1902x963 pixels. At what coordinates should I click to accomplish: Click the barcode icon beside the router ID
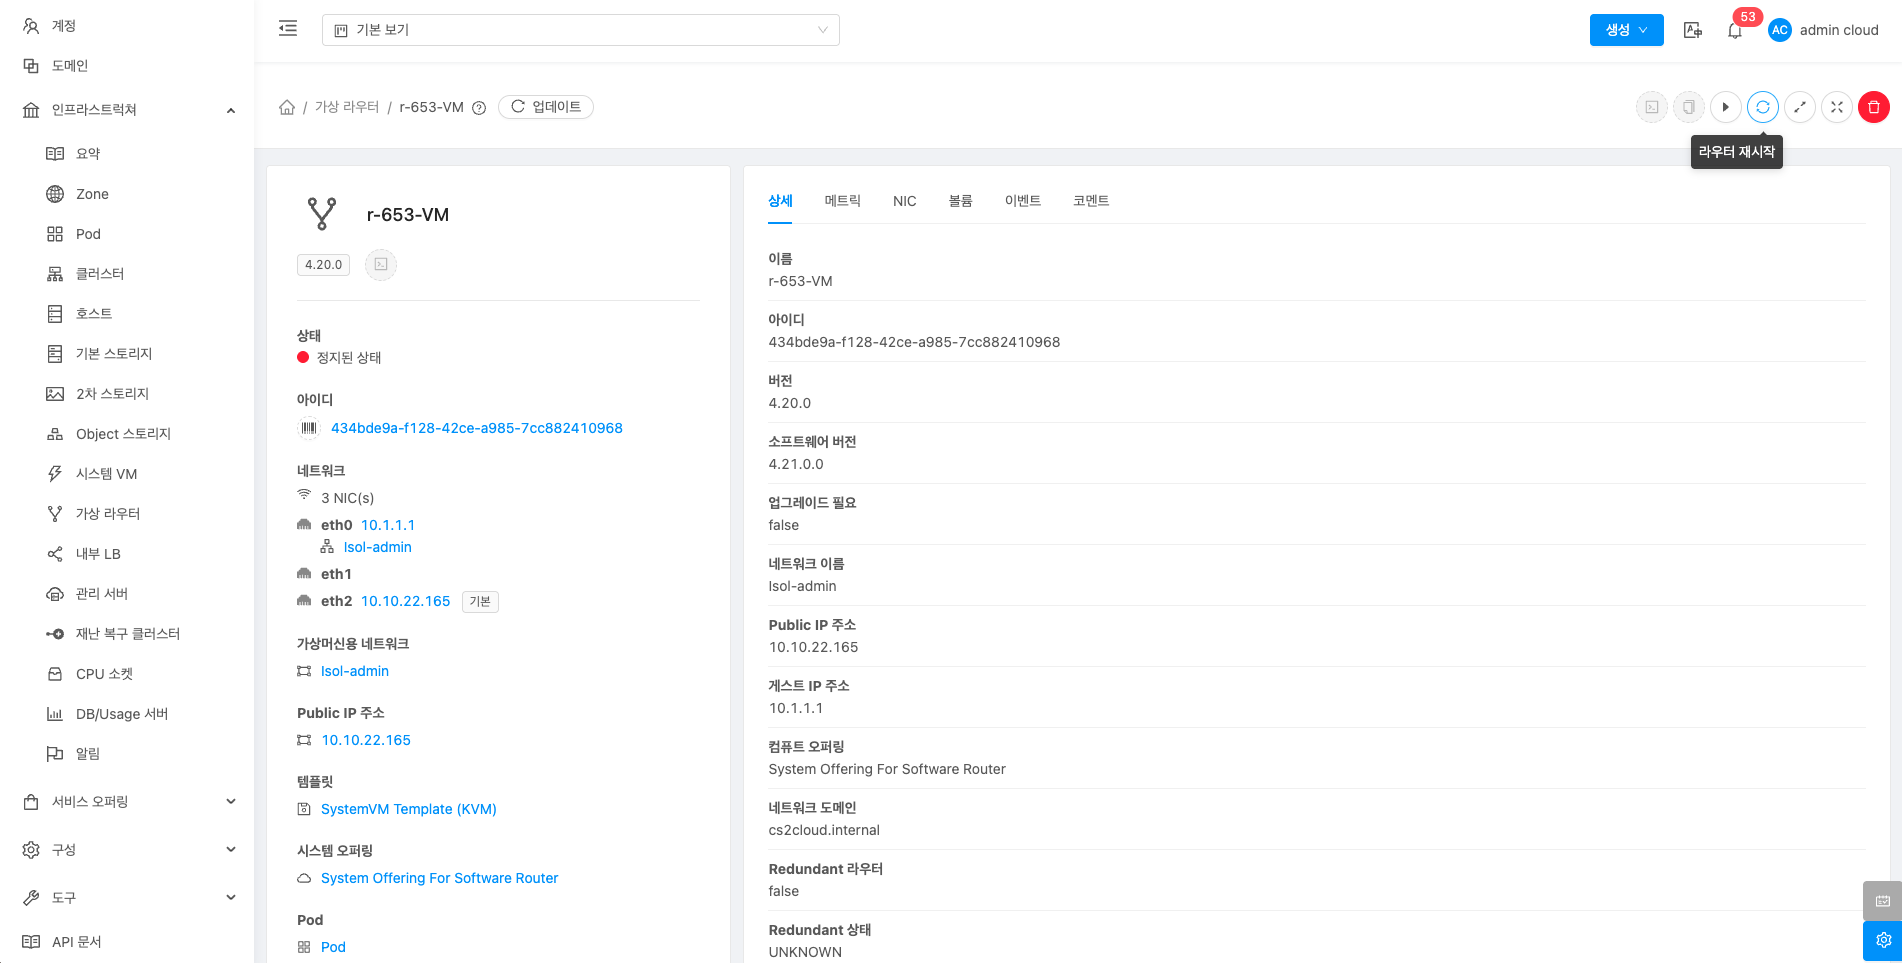309,428
